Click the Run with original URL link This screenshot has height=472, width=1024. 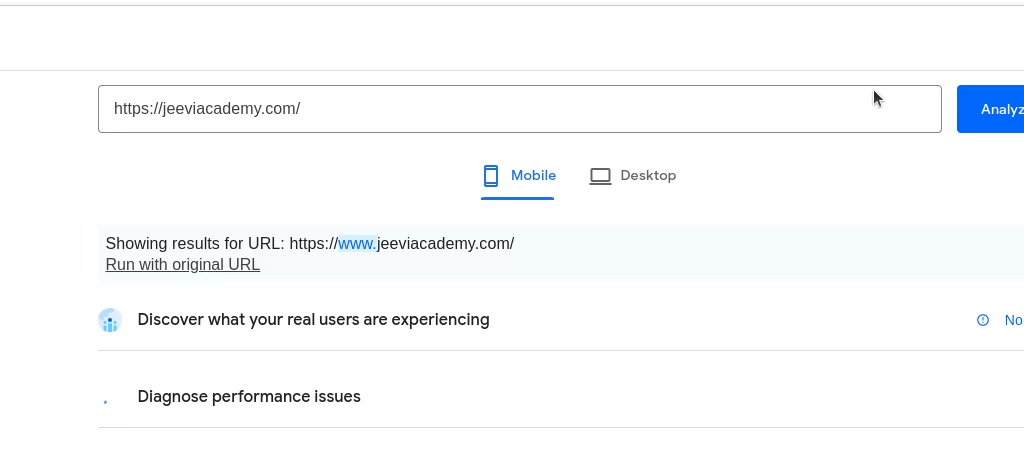tap(183, 264)
